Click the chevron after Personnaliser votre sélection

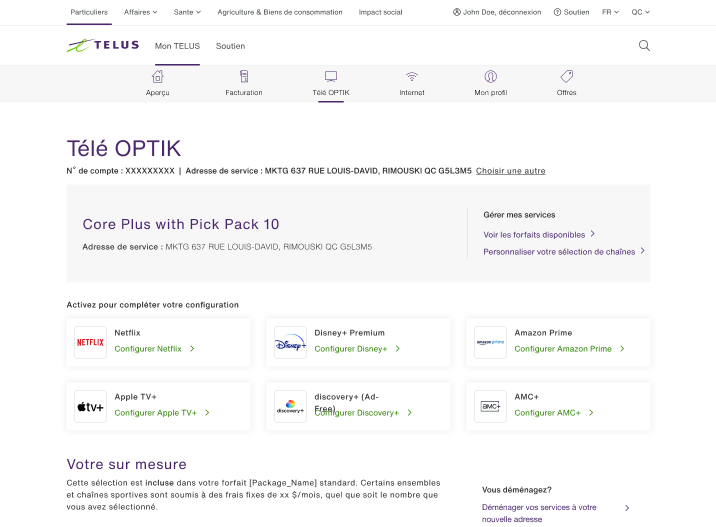pos(642,251)
